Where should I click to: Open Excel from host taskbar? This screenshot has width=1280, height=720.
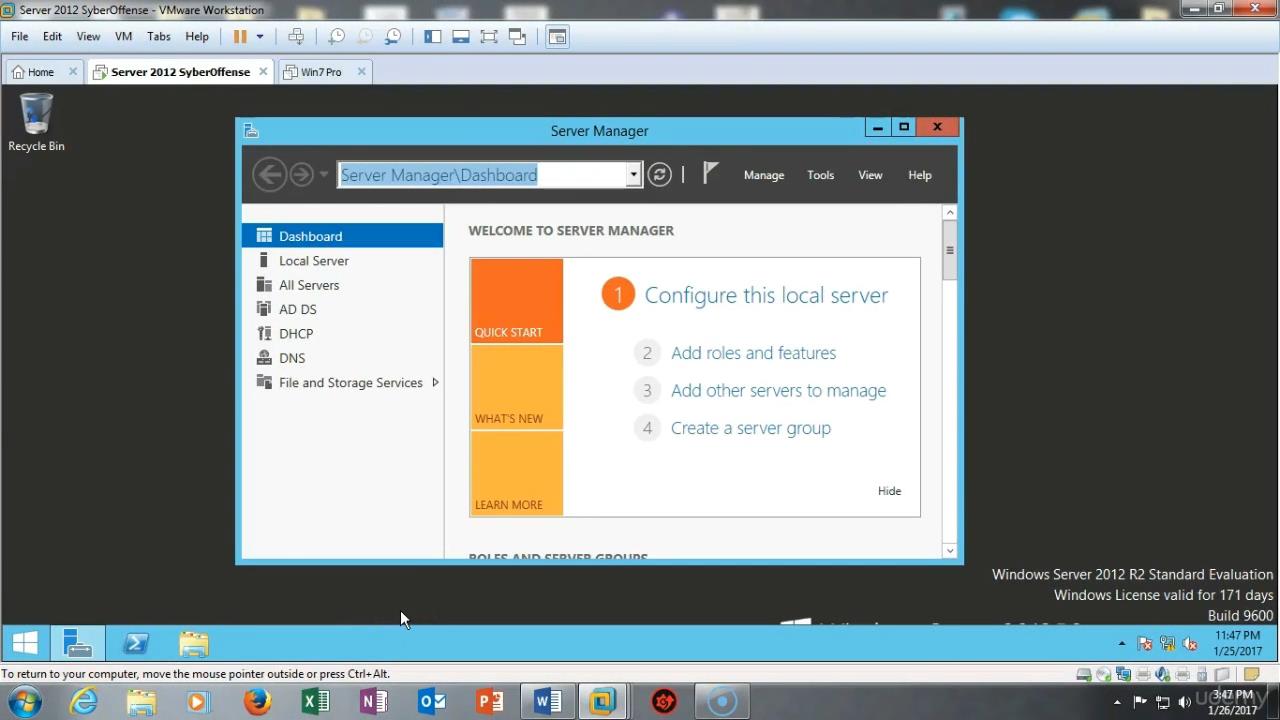tap(315, 702)
